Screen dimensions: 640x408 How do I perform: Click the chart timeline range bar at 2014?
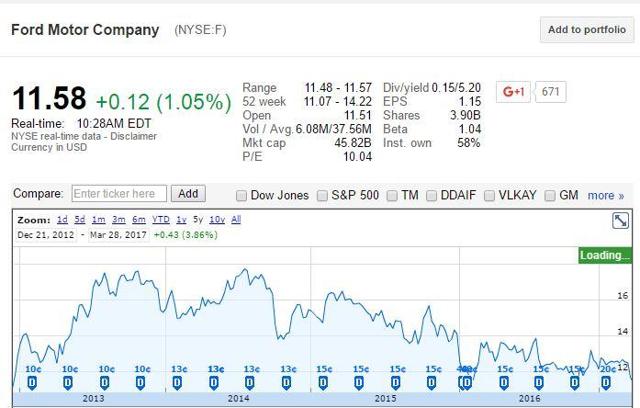pyautogui.click(x=238, y=399)
